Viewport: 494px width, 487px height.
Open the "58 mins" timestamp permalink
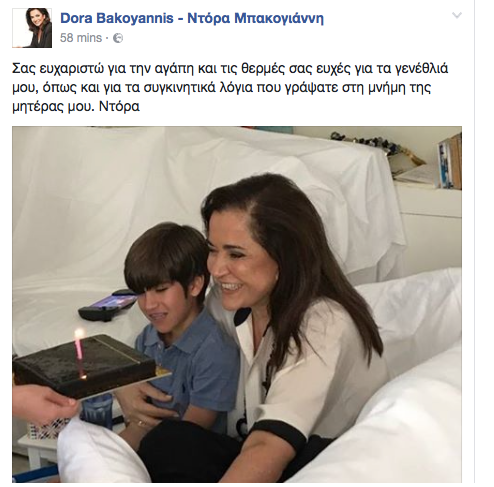point(81,38)
